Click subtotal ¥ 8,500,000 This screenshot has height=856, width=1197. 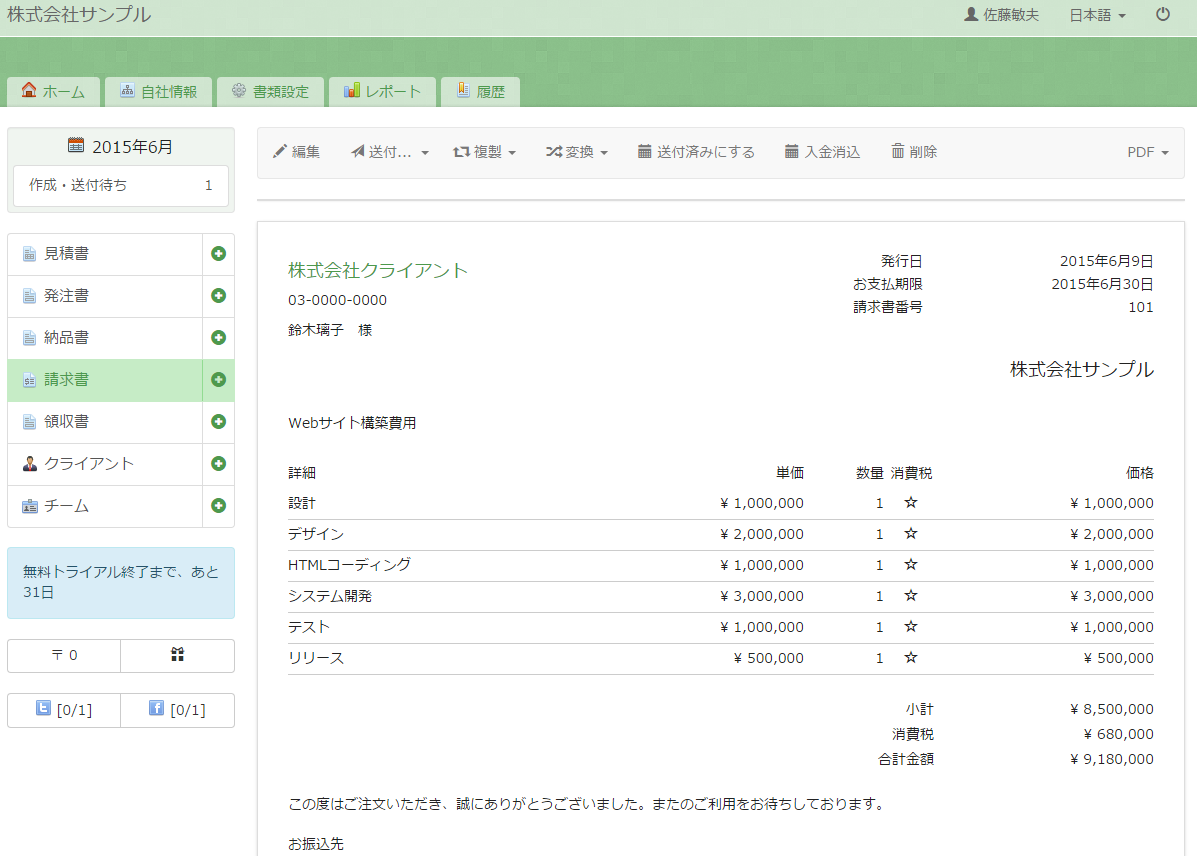tap(1112, 709)
